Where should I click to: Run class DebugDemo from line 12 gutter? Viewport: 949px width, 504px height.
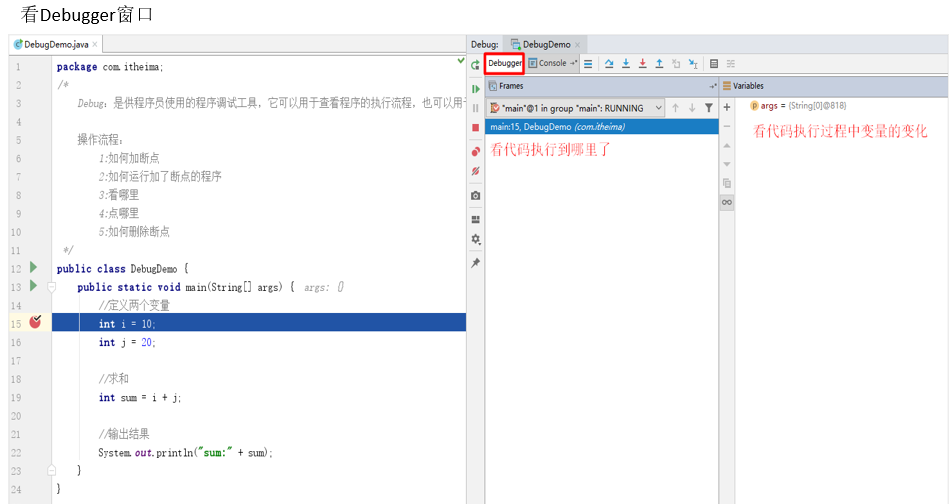coord(34,267)
